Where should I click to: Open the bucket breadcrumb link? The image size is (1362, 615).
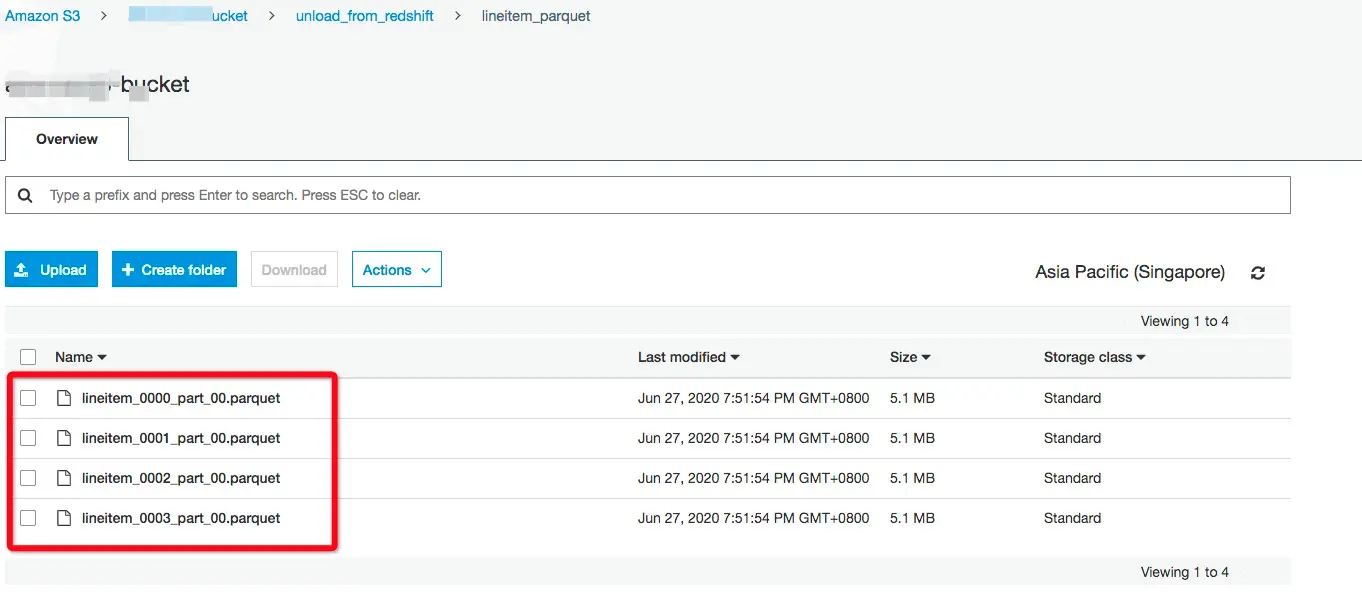[188, 16]
